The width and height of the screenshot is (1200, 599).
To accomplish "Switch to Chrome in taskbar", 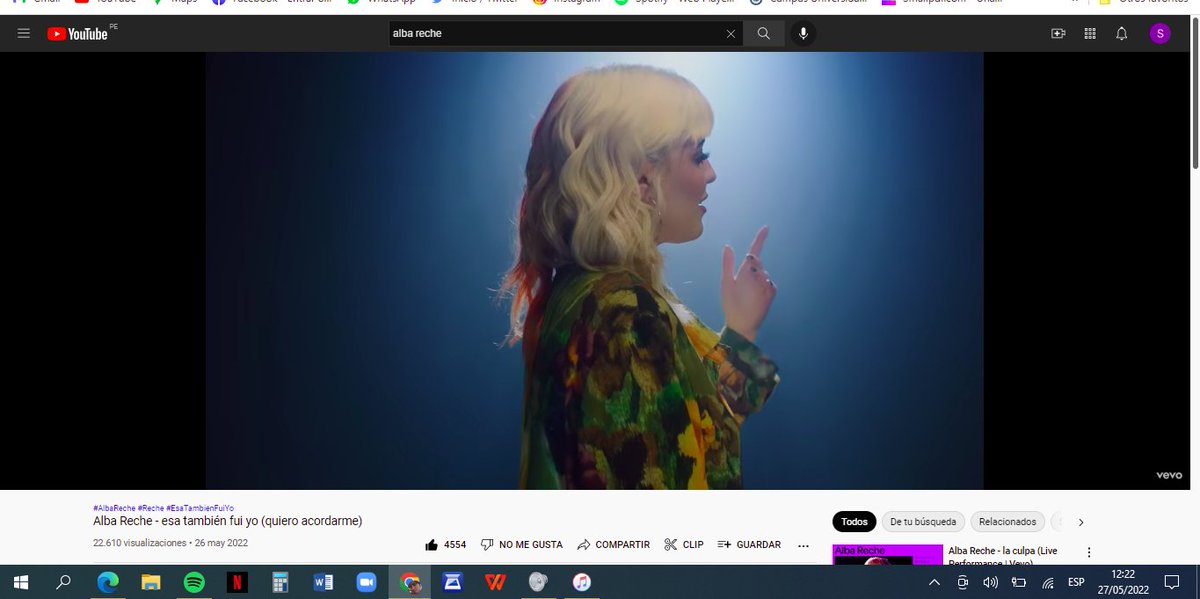I will 409,581.
